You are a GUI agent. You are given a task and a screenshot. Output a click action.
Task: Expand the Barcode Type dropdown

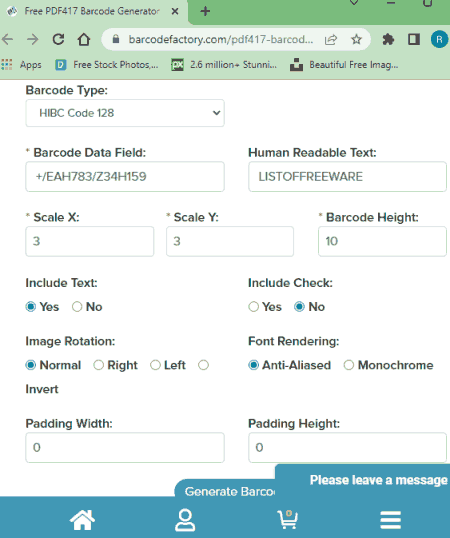[125, 113]
